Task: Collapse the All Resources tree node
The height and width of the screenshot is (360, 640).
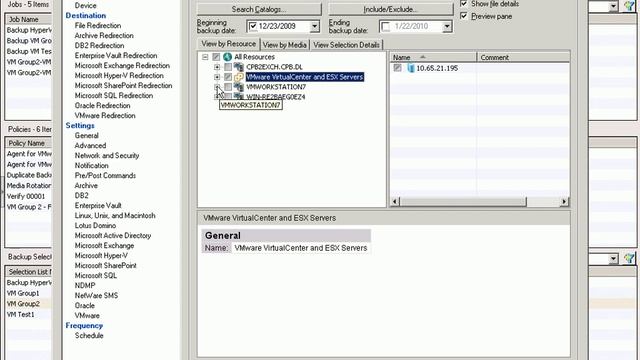Action: [x=205, y=57]
